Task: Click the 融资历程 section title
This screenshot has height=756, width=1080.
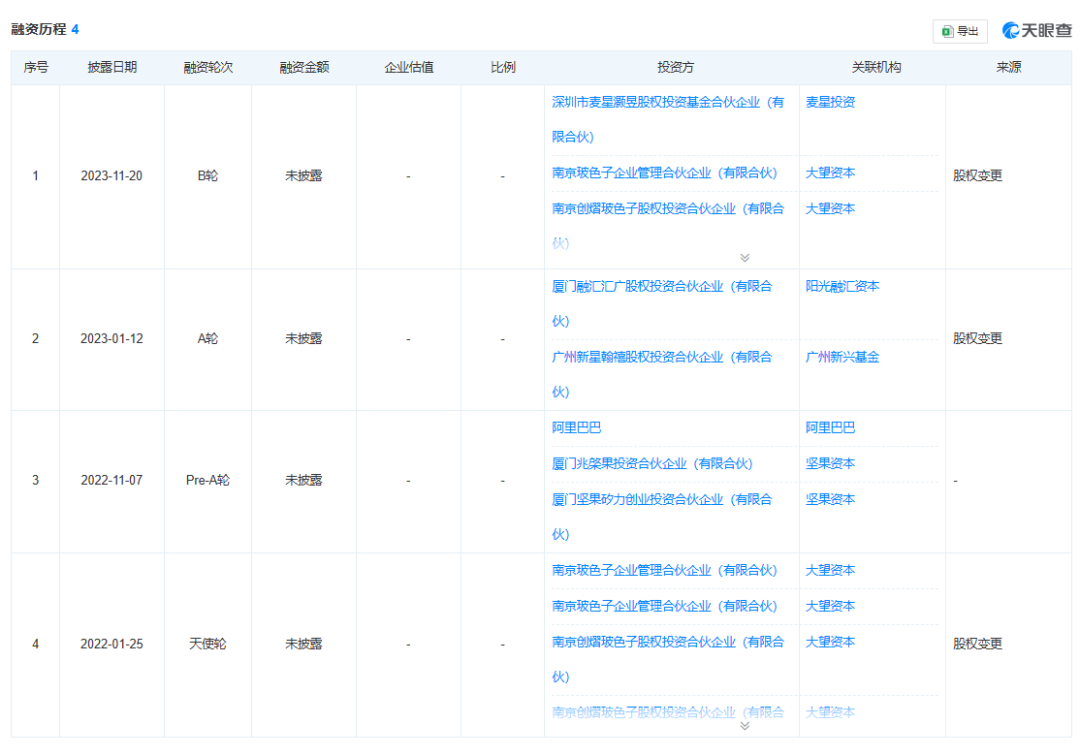Action: [39, 29]
